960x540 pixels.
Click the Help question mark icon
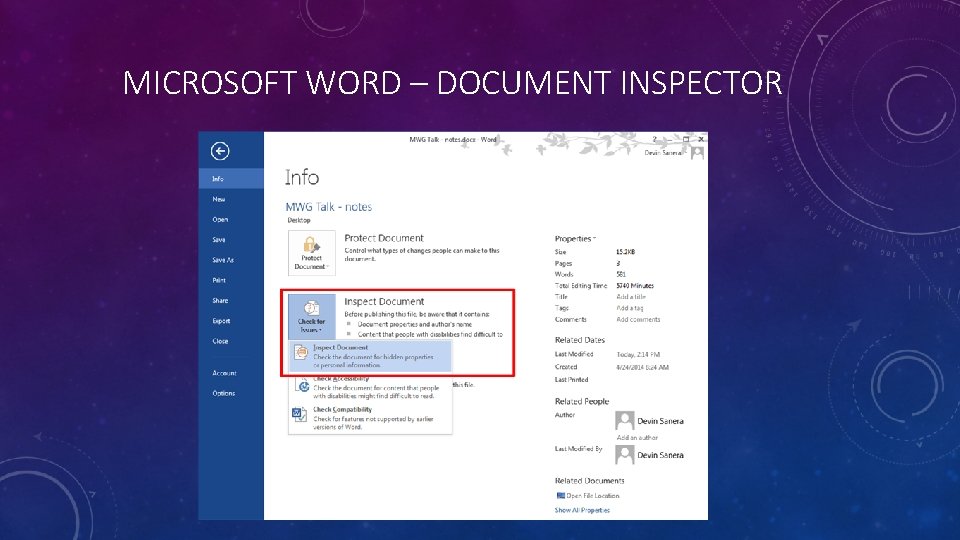pos(654,140)
